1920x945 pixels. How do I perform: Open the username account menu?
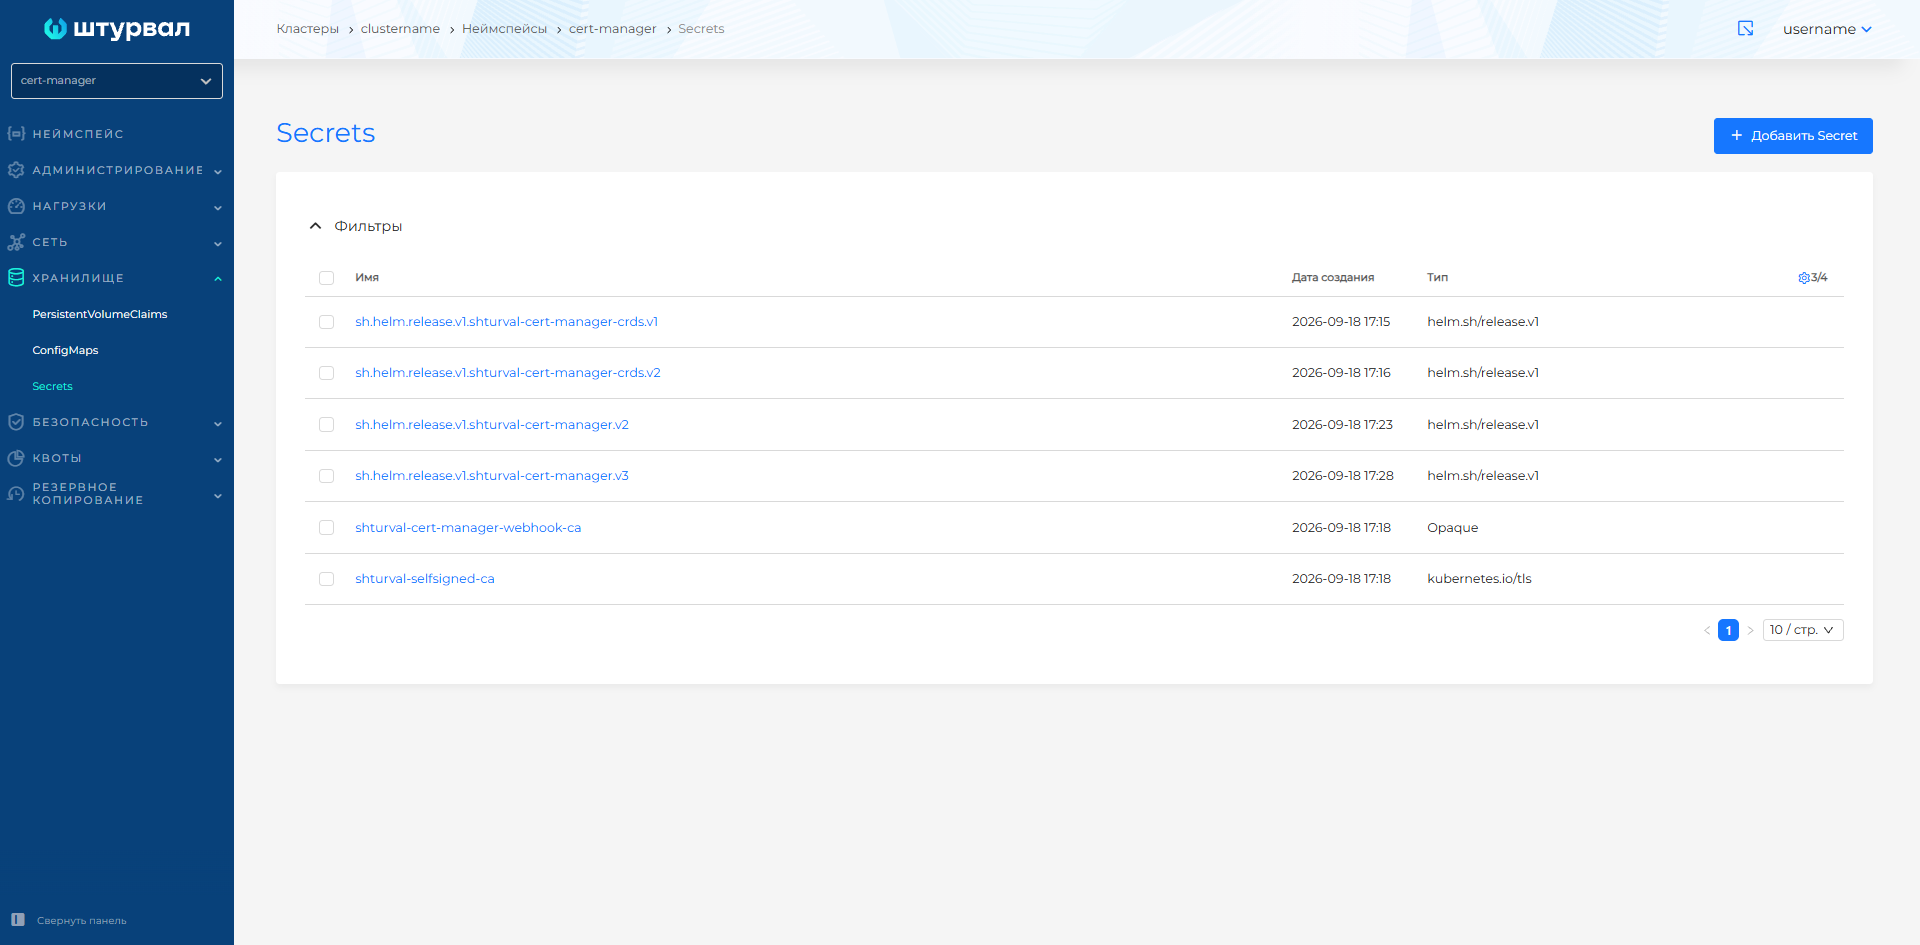pyautogui.click(x=1827, y=29)
